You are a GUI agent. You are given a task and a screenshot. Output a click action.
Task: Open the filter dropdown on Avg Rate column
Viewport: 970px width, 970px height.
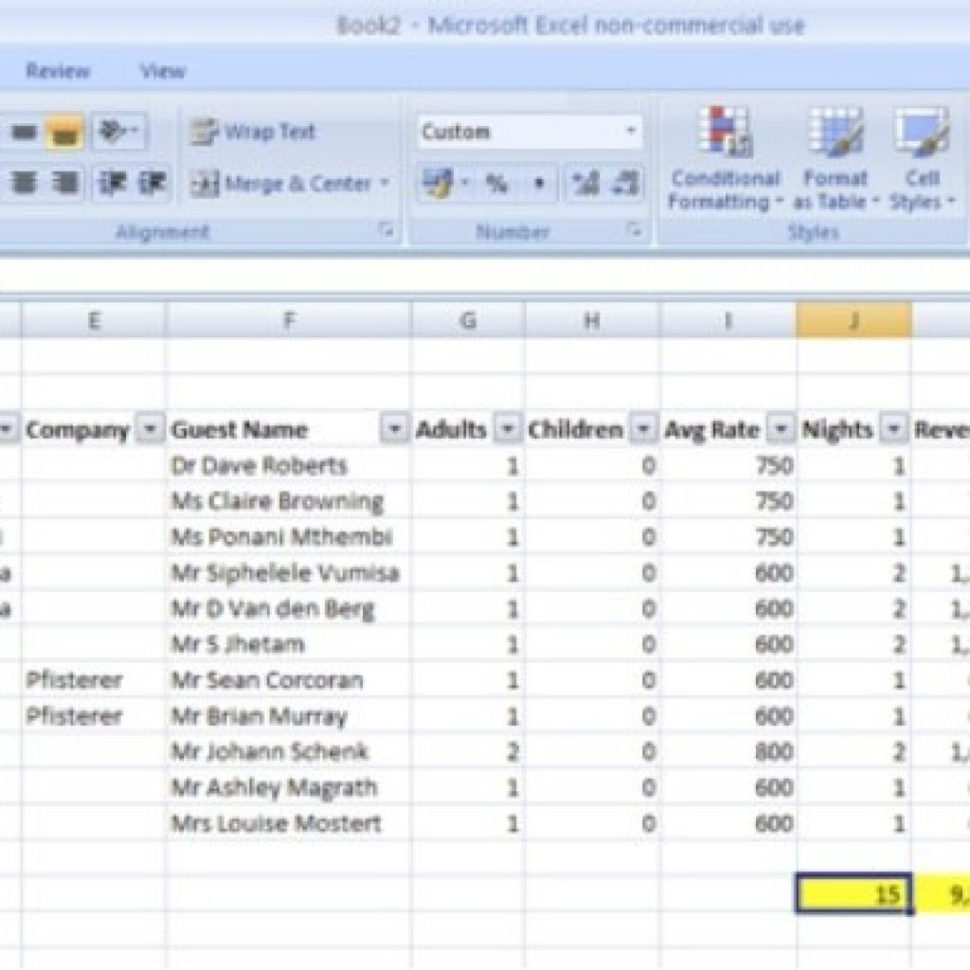(779, 430)
